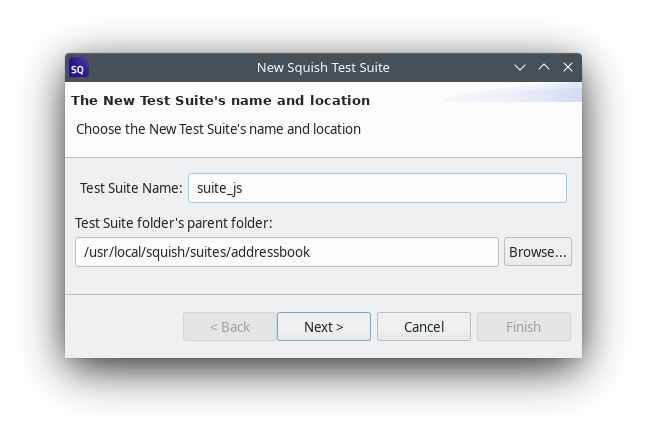647x435 pixels.
Task: Maximize the New Squish Test Suite dialog
Action: tap(544, 68)
